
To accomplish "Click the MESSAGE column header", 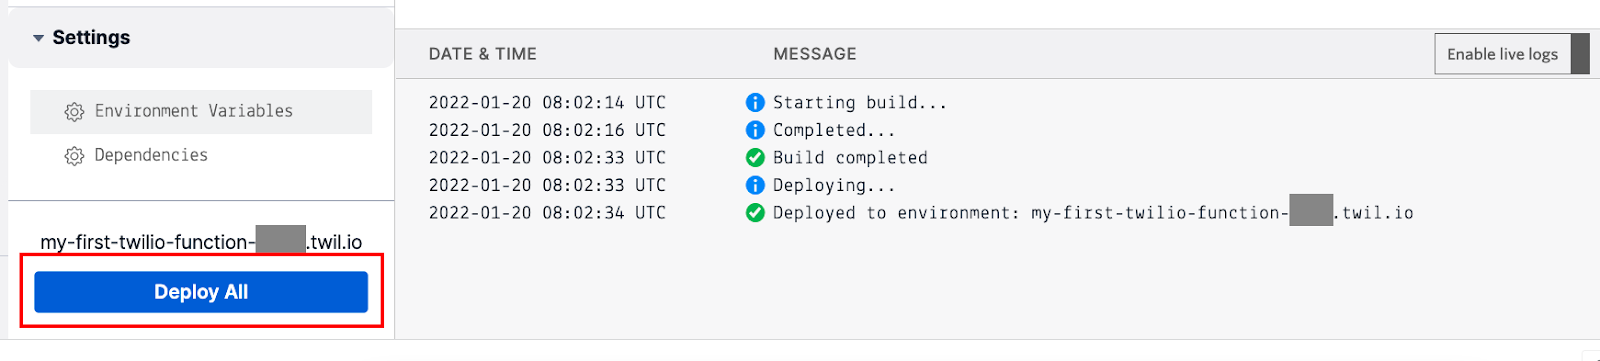I will click(x=815, y=54).
